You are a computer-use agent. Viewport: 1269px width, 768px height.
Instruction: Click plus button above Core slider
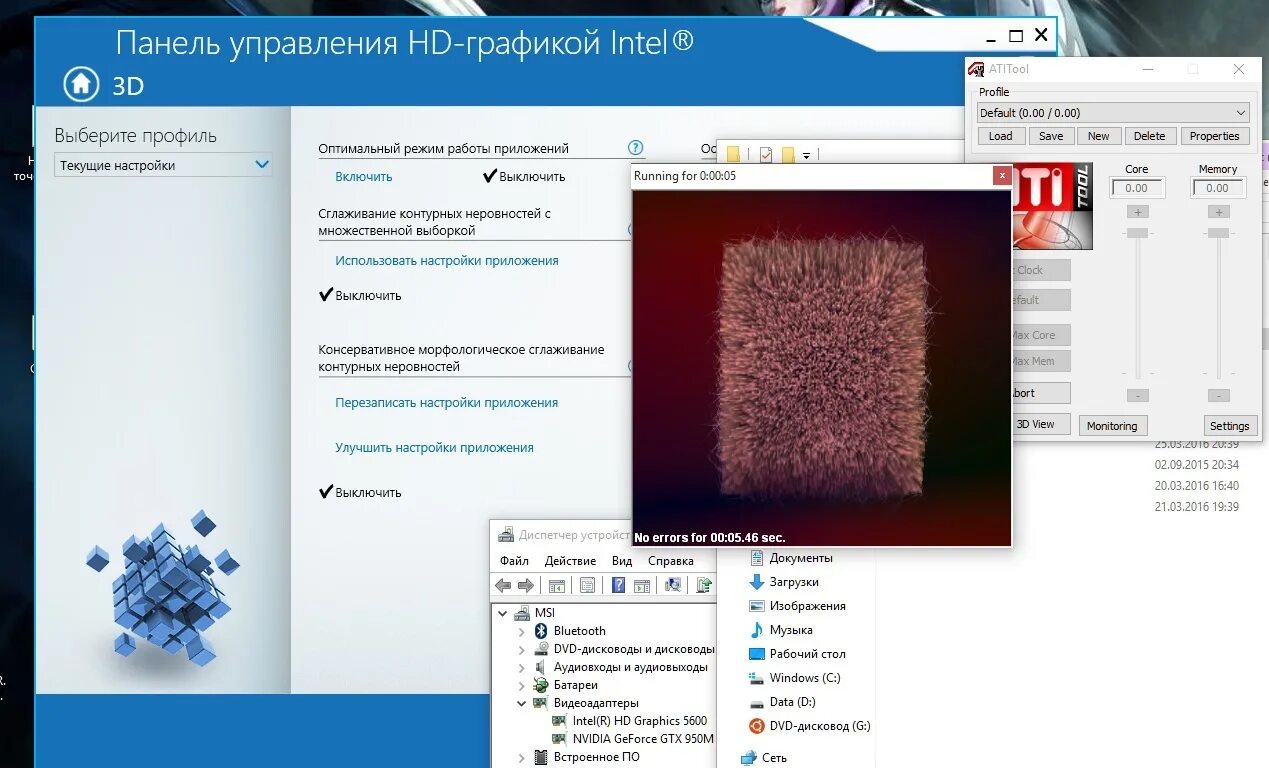(x=1137, y=212)
